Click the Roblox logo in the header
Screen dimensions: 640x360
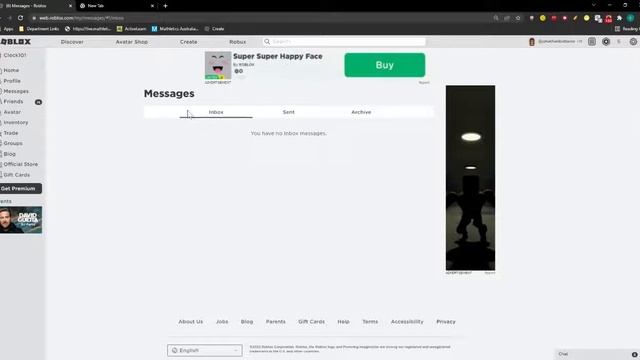16,42
